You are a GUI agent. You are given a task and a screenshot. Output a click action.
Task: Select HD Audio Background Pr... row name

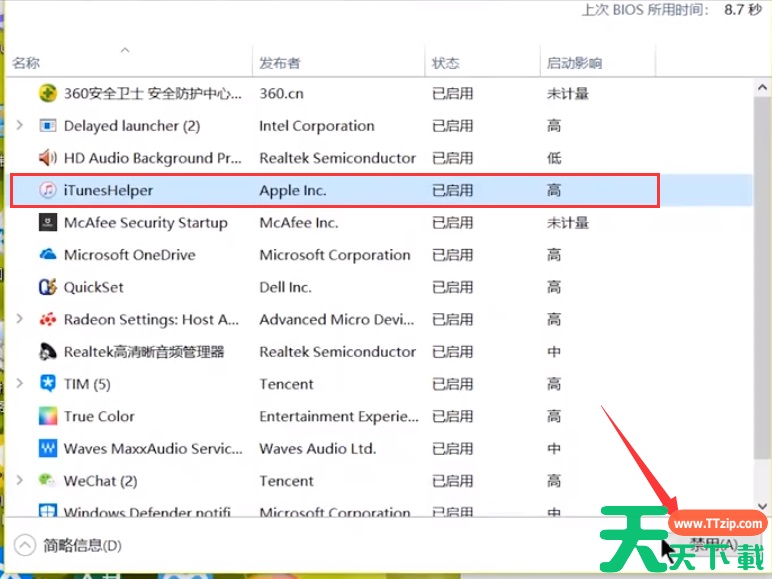click(x=153, y=158)
